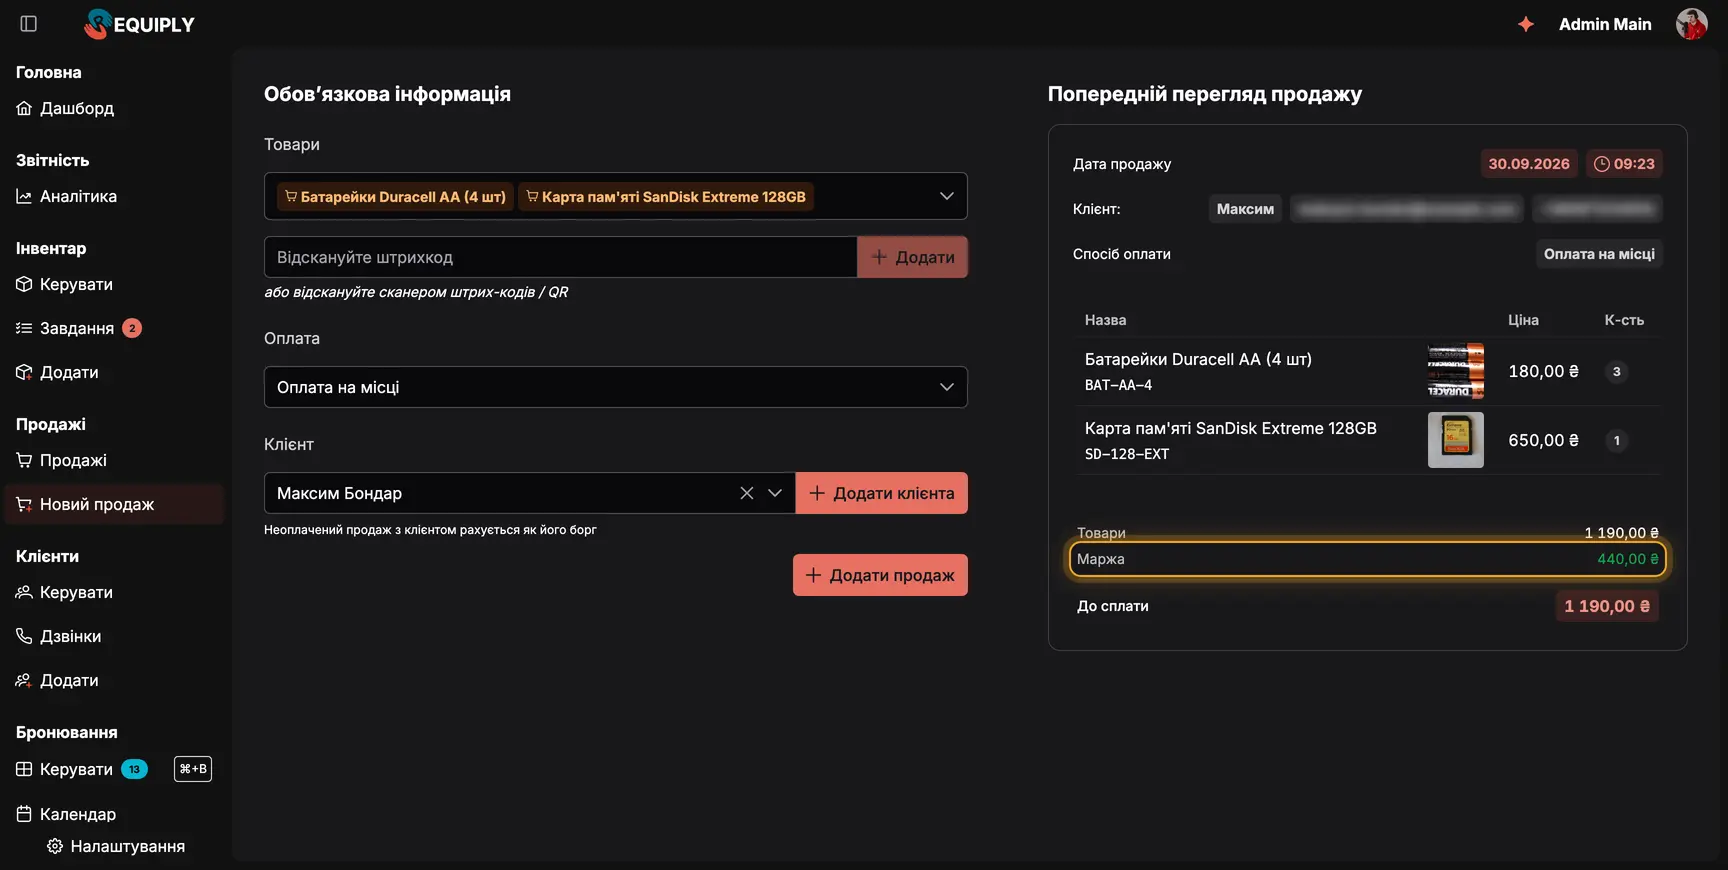Click the quantity badge 1 for SanDisk
The height and width of the screenshot is (870, 1728).
click(1616, 441)
